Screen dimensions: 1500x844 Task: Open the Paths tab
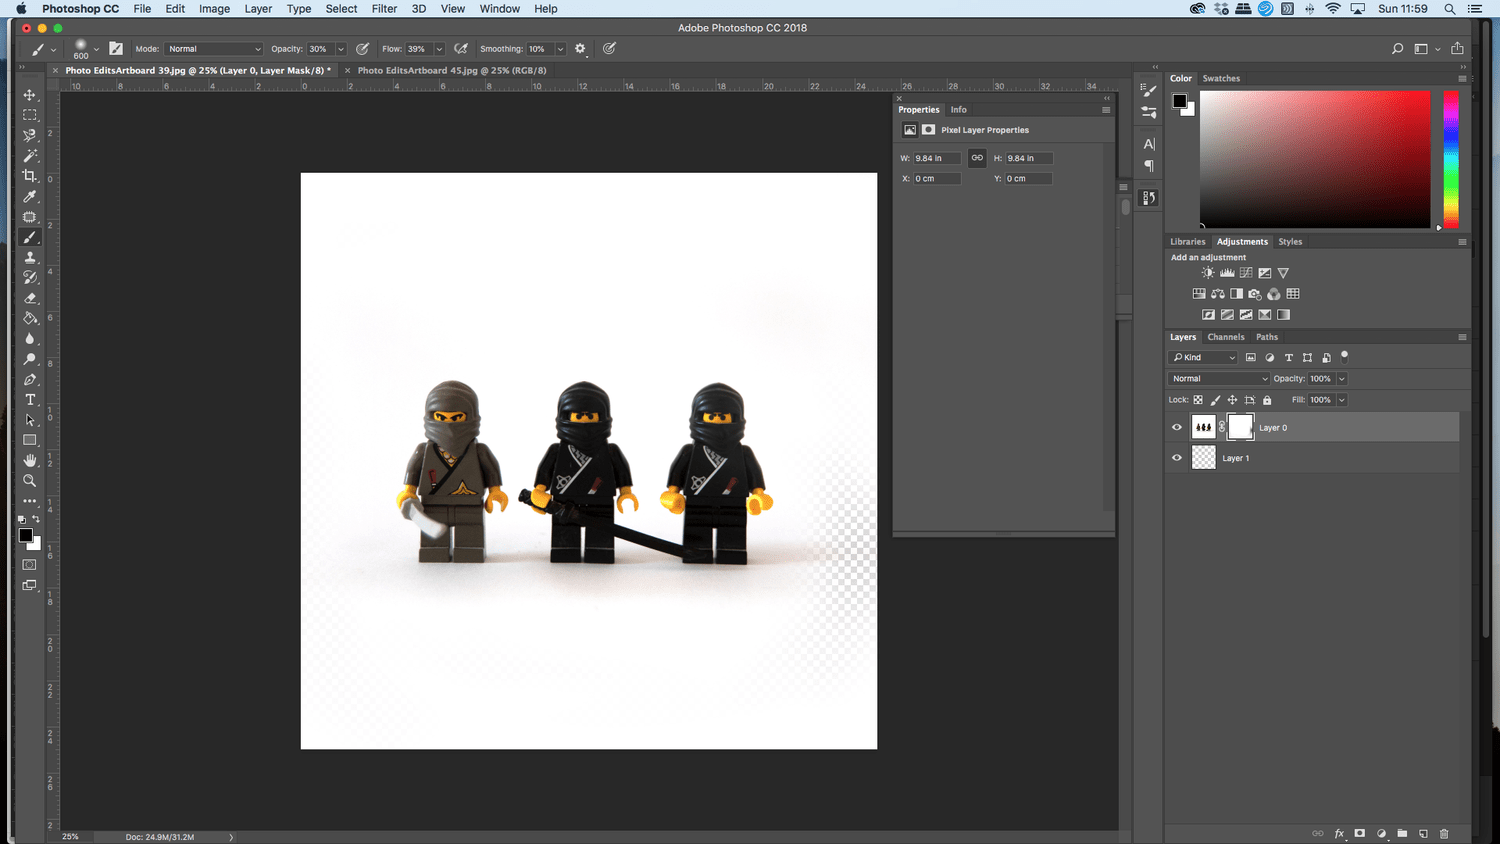(x=1267, y=337)
